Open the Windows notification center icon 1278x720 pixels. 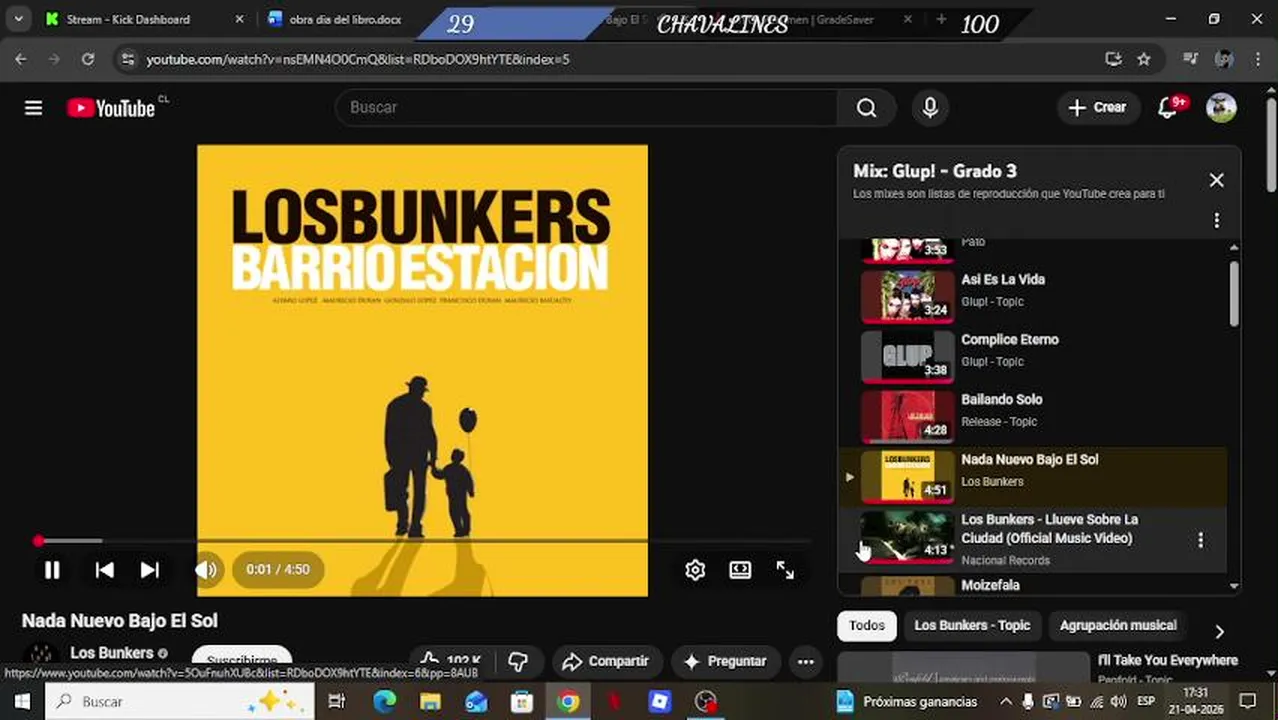[x=1248, y=701]
